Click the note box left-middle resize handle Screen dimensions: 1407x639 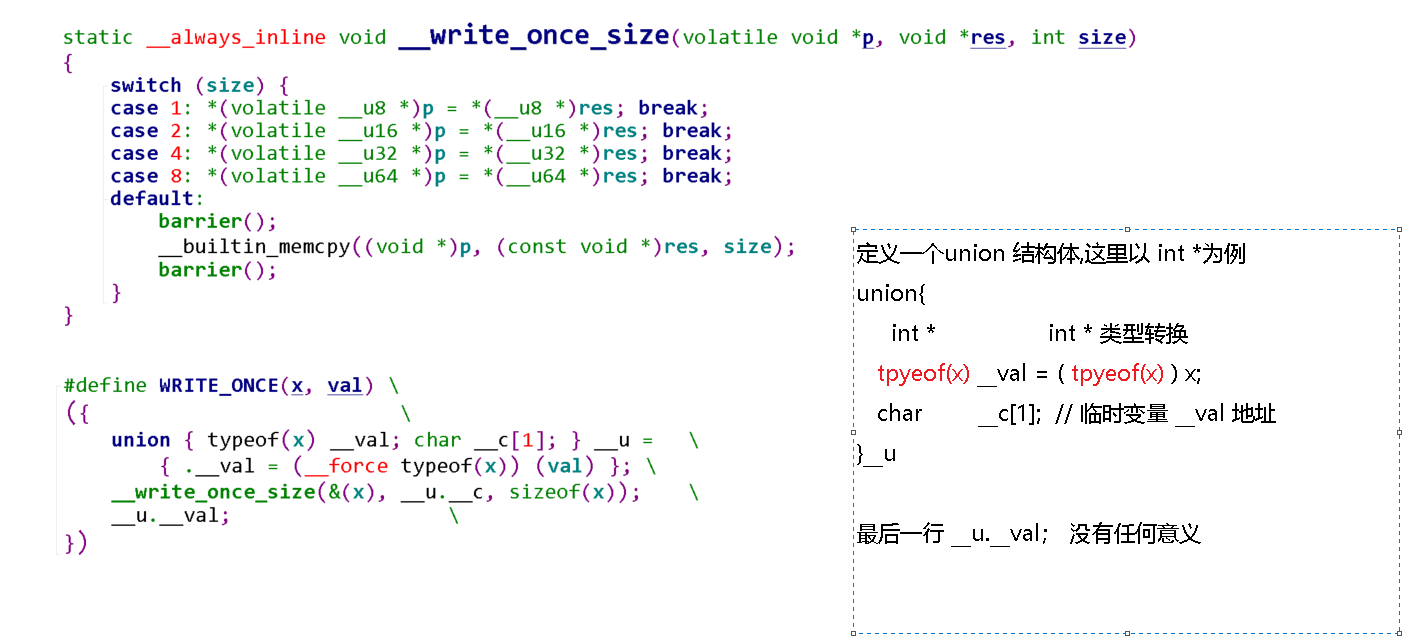click(x=854, y=432)
